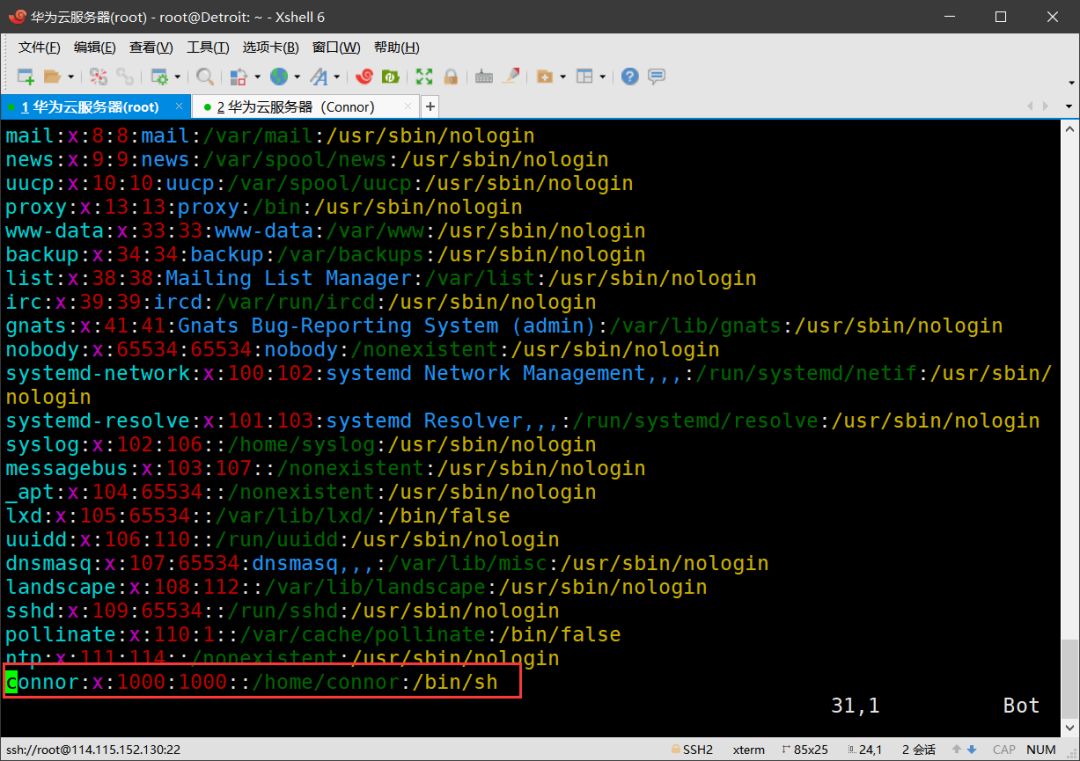Click the ssh://root@114.115.152.130:22 status text

(x=93, y=749)
